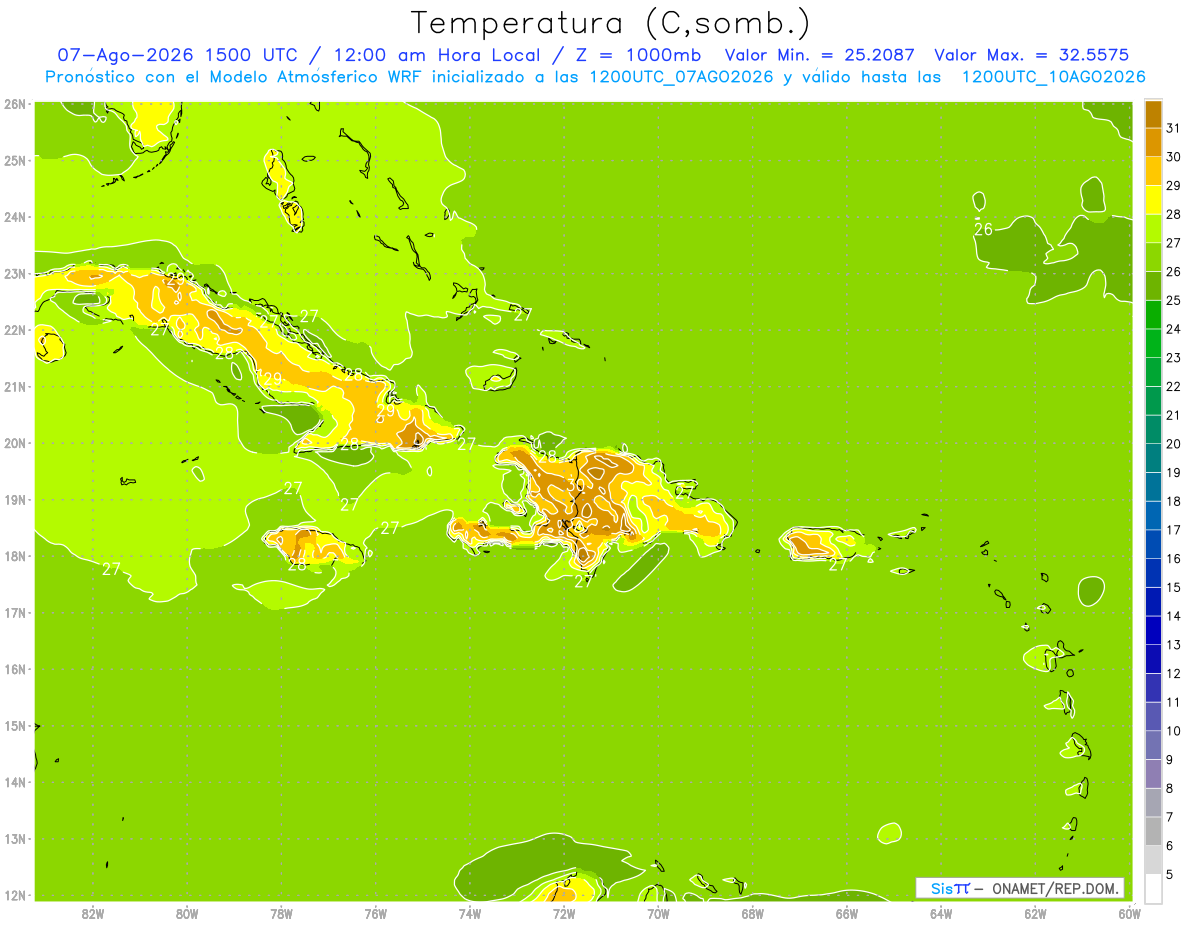Click the legend scale value "31"
1200x927 pixels.
click(1174, 128)
